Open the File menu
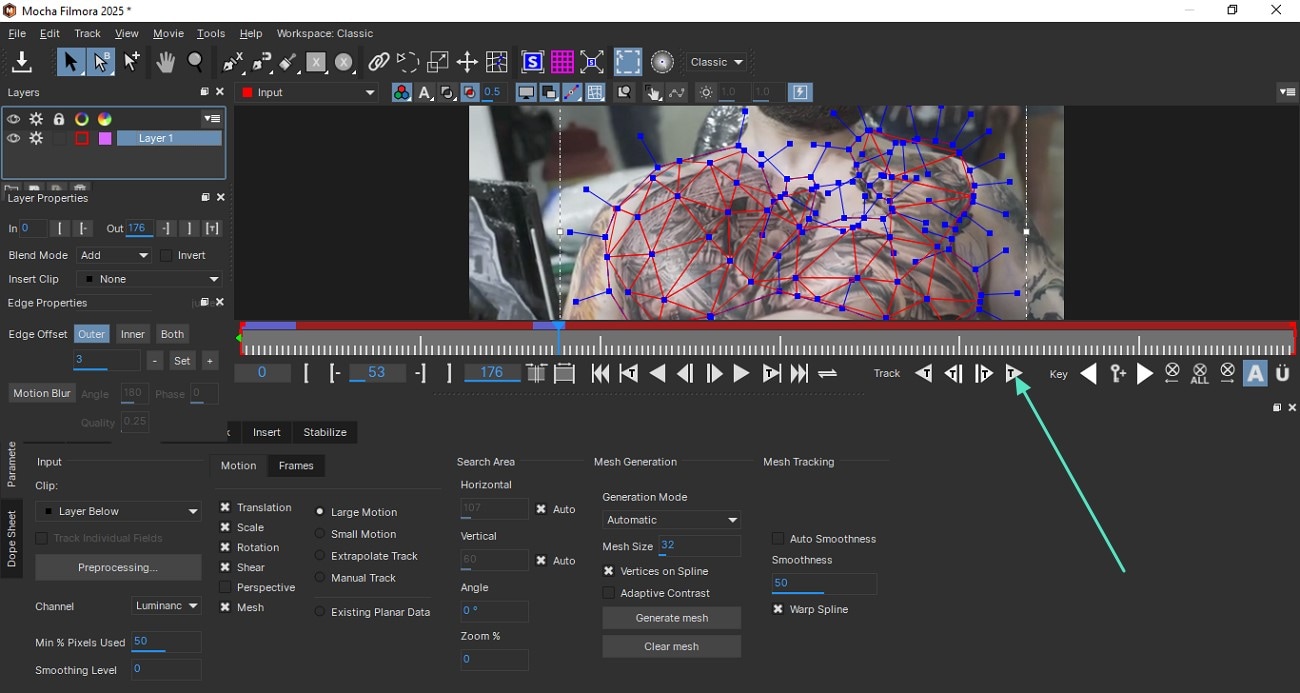 17,34
